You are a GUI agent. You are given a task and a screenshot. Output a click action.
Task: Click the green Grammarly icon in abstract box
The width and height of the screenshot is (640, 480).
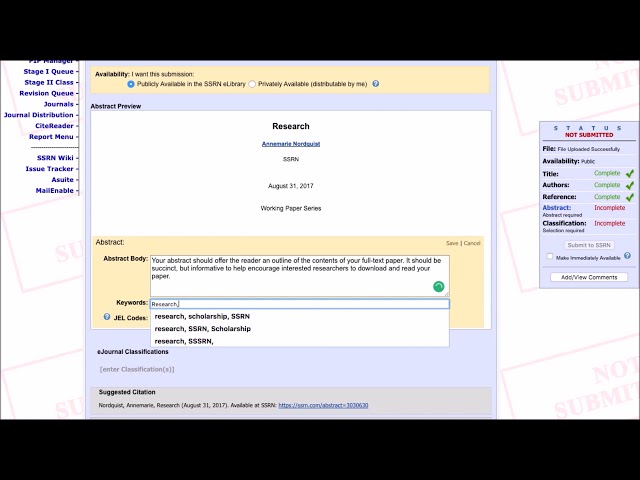pyautogui.click(x=438, y=287)
